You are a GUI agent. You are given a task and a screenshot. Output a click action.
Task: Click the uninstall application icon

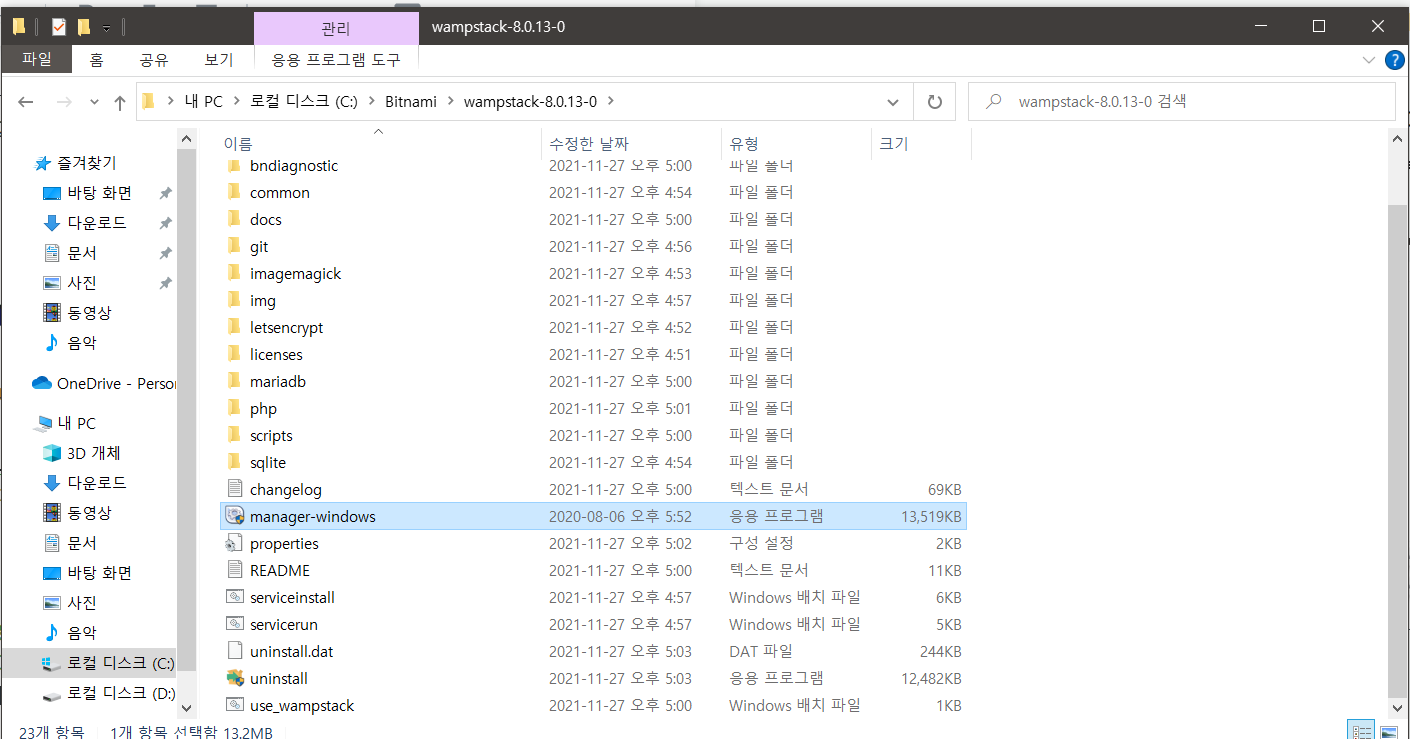point(235,678)
